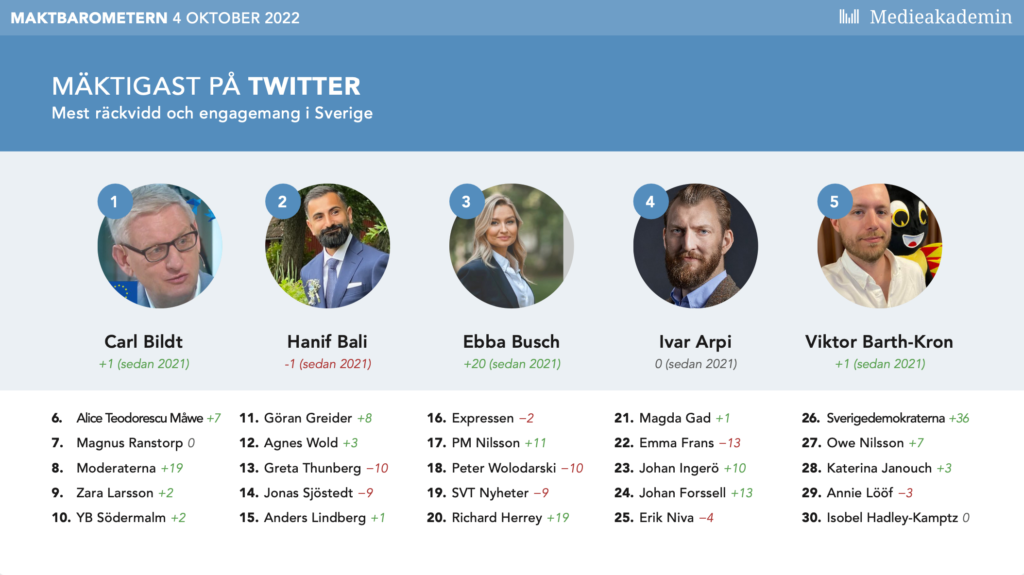Click the Maktbarometern 4 Oktober 2022 title
Viewport: 1024px width, 575px height.
click(x=155, y=18)
